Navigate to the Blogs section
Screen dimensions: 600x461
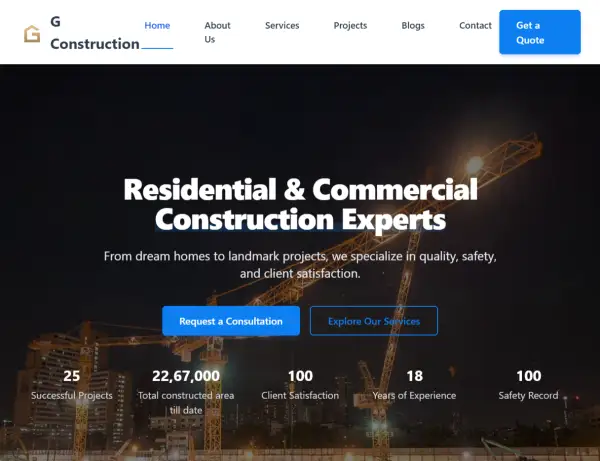pos(413,25)
